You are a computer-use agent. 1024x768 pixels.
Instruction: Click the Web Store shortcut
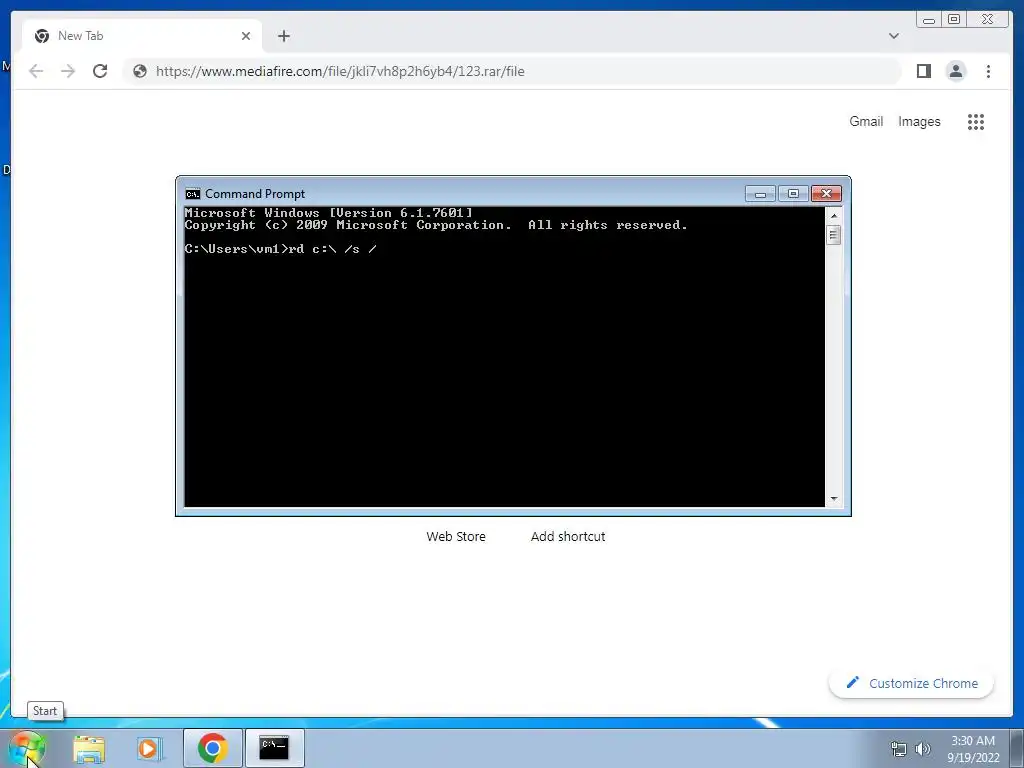point(456,536)
